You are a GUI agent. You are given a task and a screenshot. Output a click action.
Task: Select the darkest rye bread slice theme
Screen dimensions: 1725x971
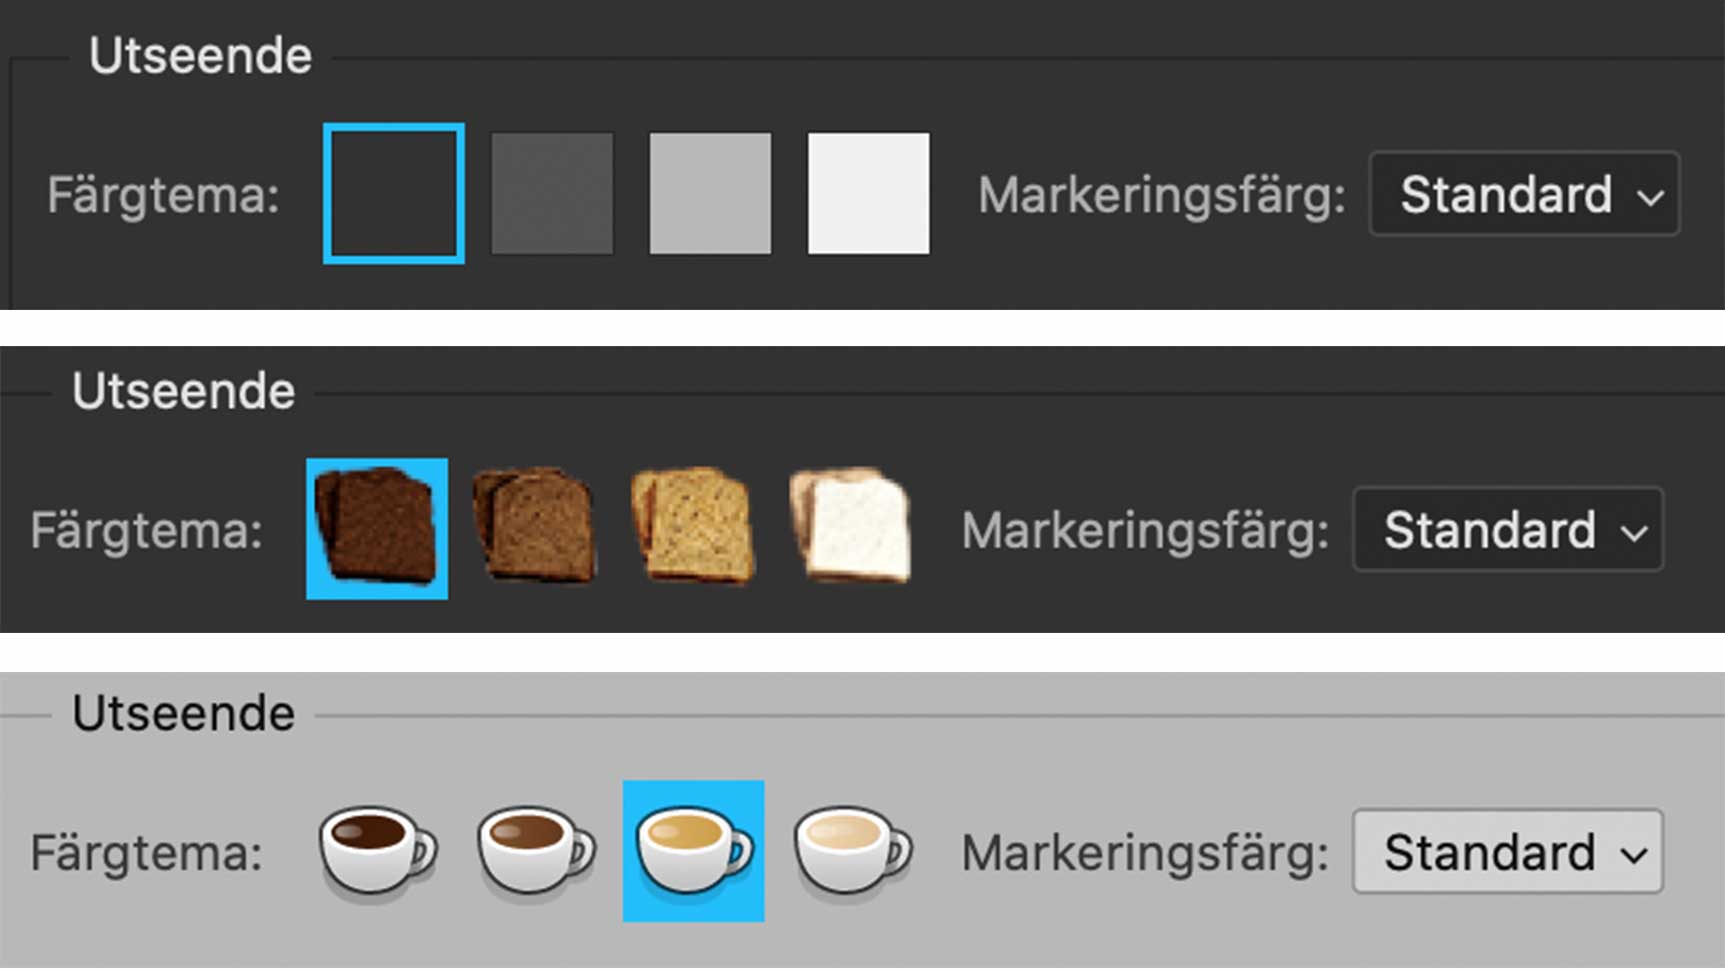click(x=377, y=529)
